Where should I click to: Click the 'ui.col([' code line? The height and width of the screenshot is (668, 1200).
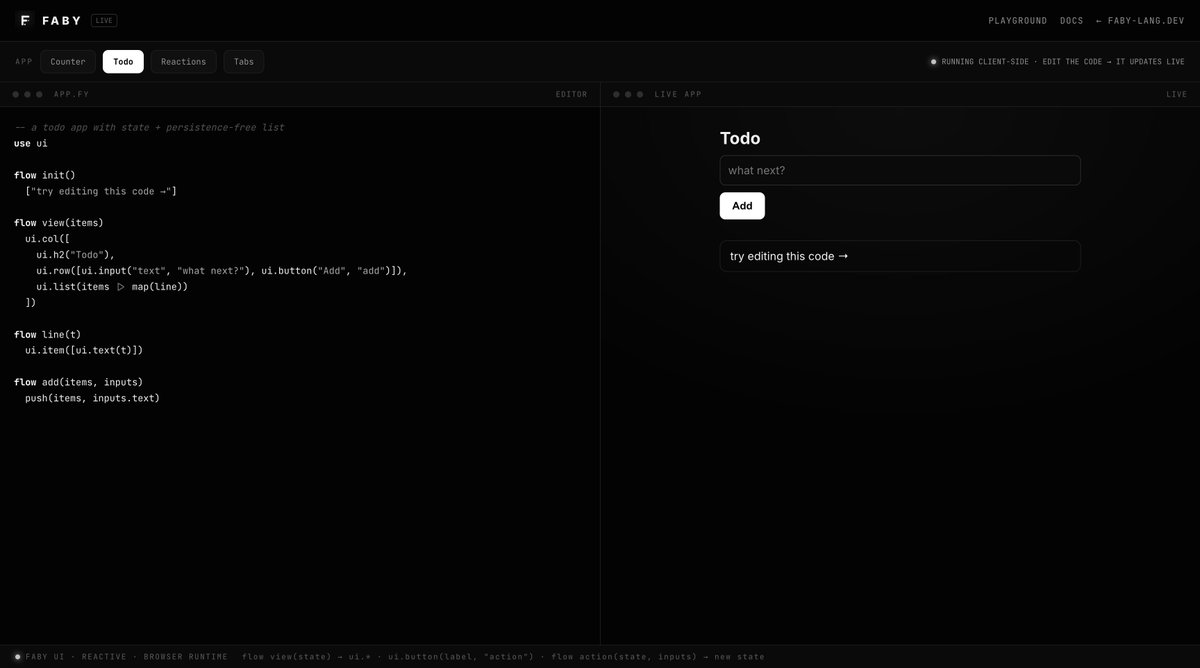pyautogui.click(x=47, y=239)
